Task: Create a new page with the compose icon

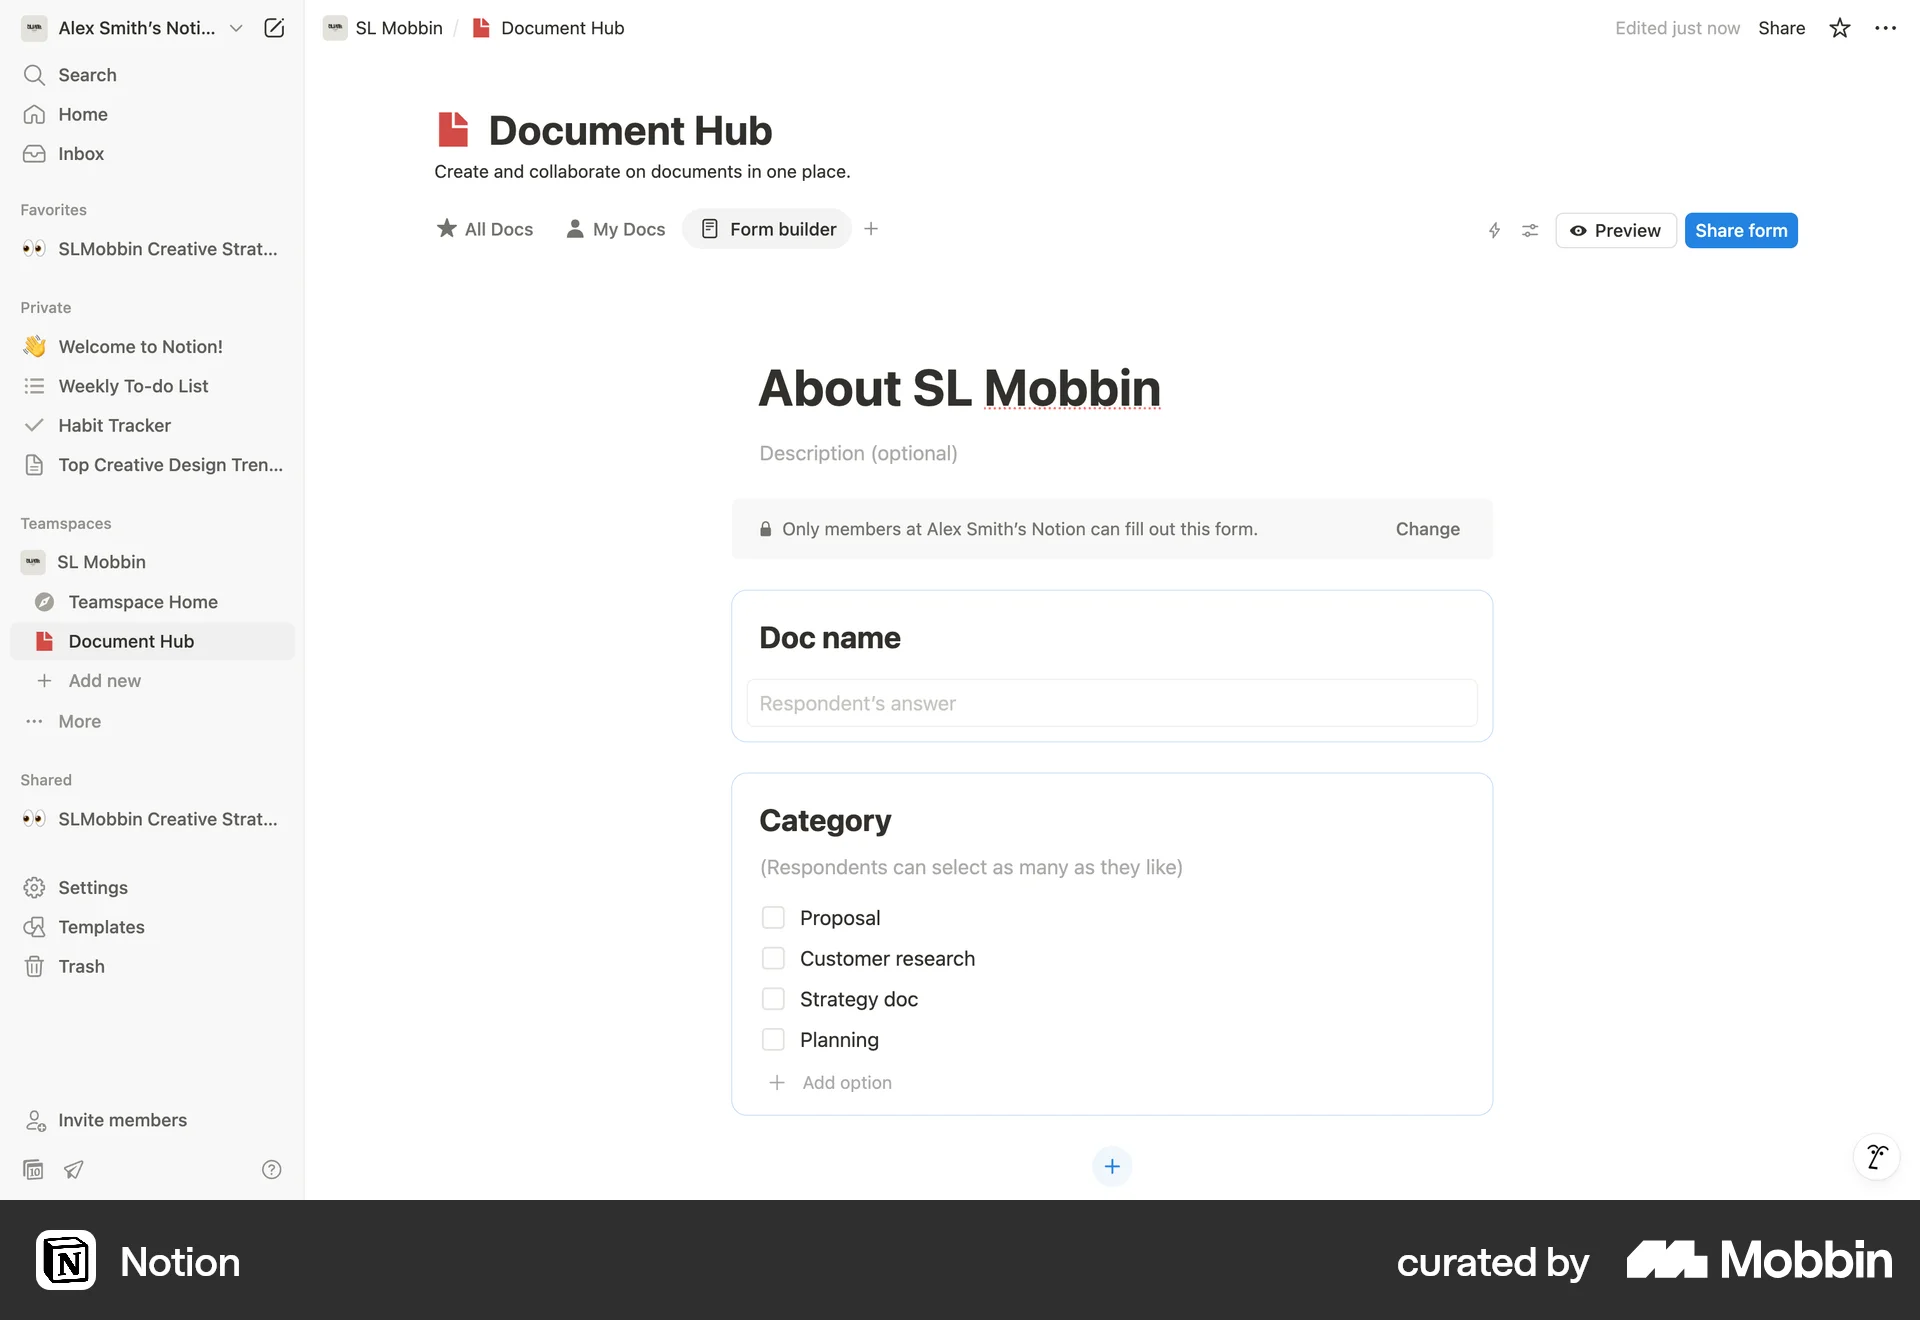Action: [273, 28]
